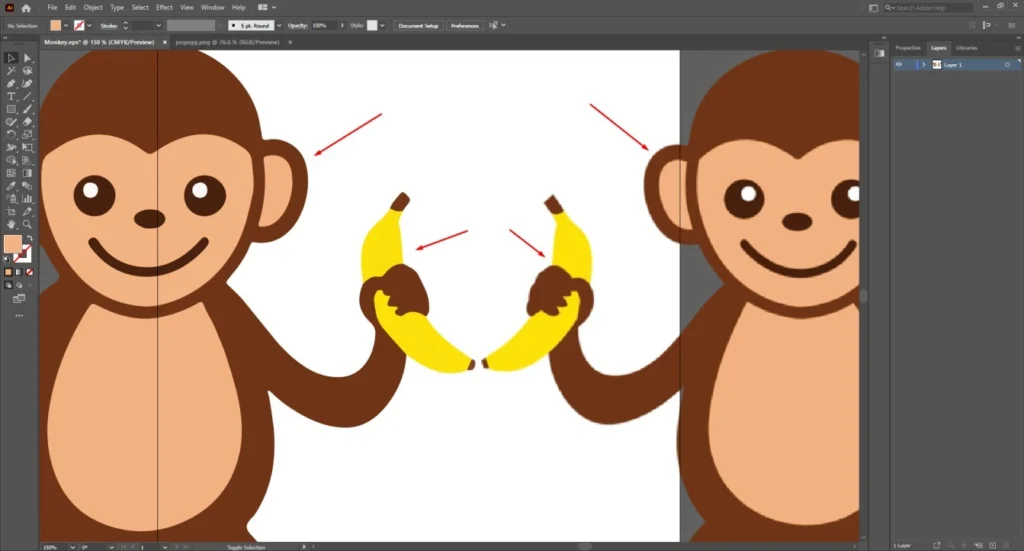The height and width of the screenshot is (551, 1024).
Task: Switch to Libraries panel tab
Action: pyautogui.click(x=966, y=48)
